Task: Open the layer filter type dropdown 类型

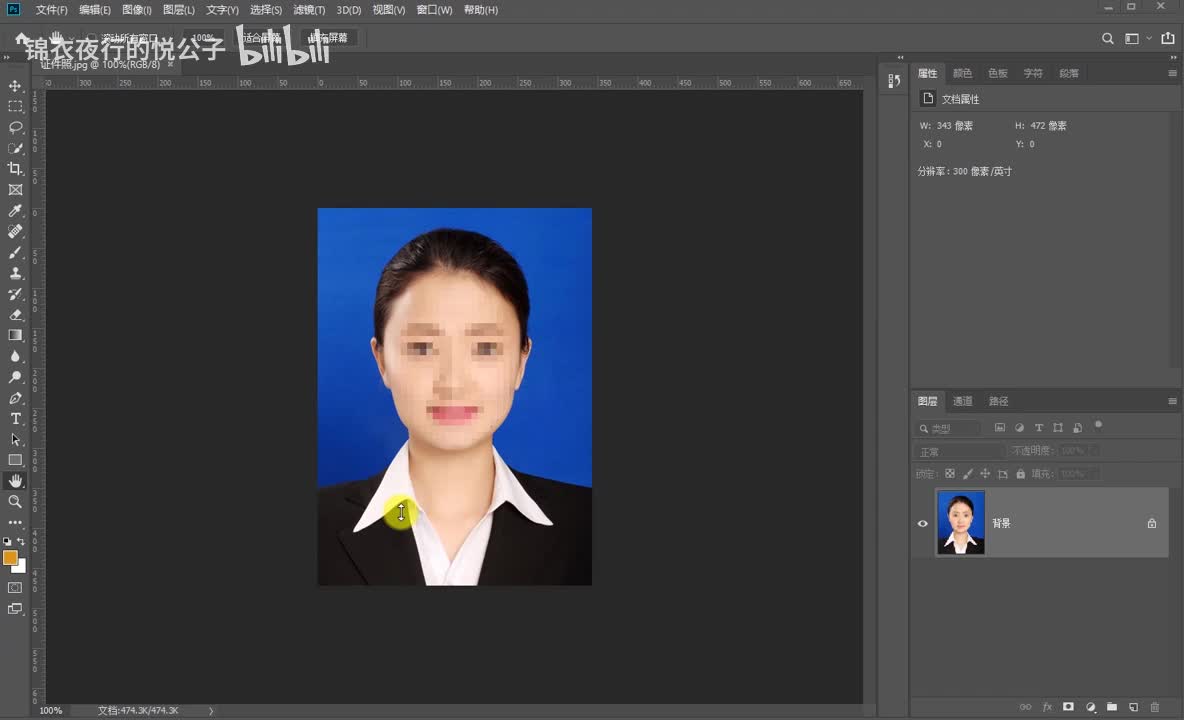Action: pos(950,428)
